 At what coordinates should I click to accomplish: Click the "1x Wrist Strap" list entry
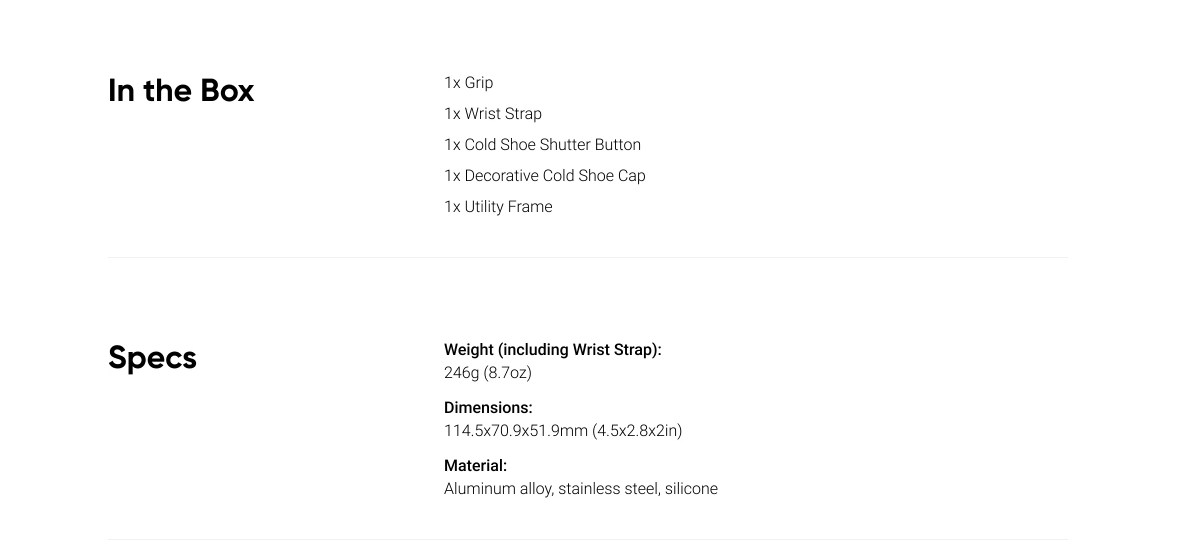[493, 114]
